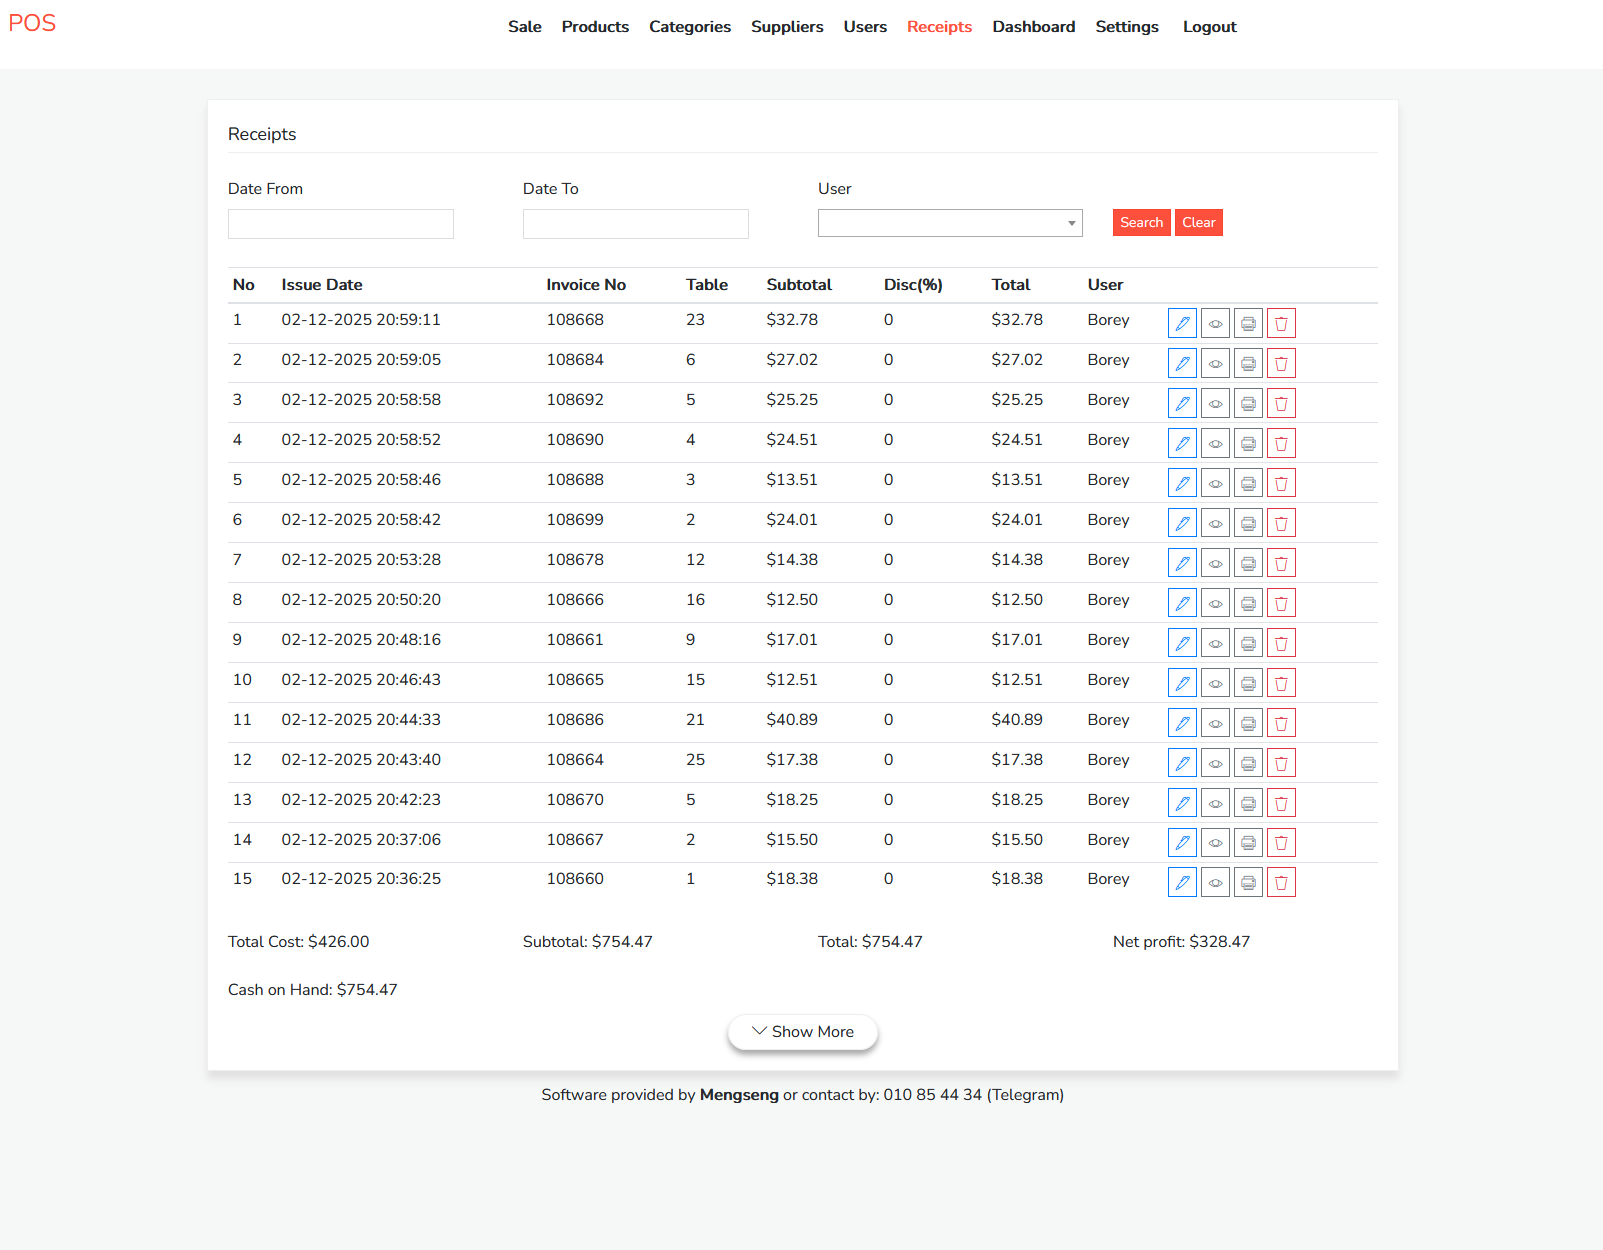Image resolution: width=1603 pixels, height=1250 pixels.
Task: Focus the Date From input field
Action: click(340, 224)
